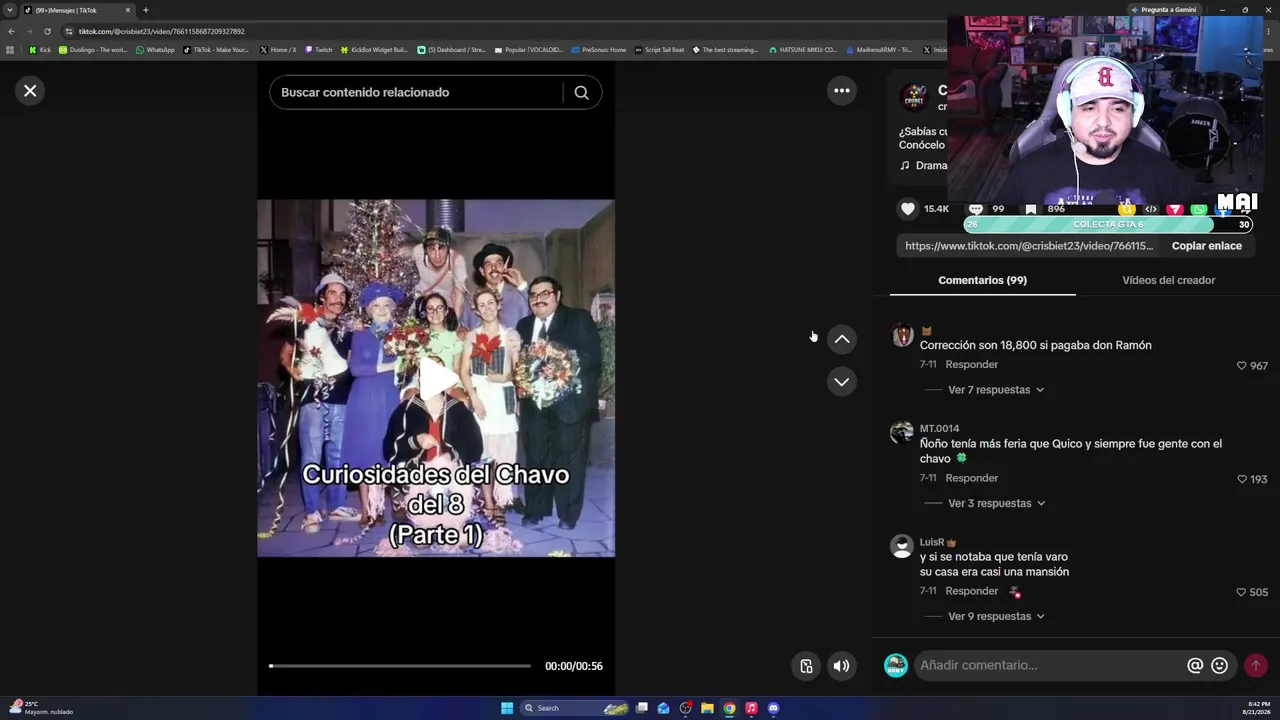Viewport: 1280px width, 720px height.
Task: Reply to LuisR's comment
Action: [x=972, y=592]
